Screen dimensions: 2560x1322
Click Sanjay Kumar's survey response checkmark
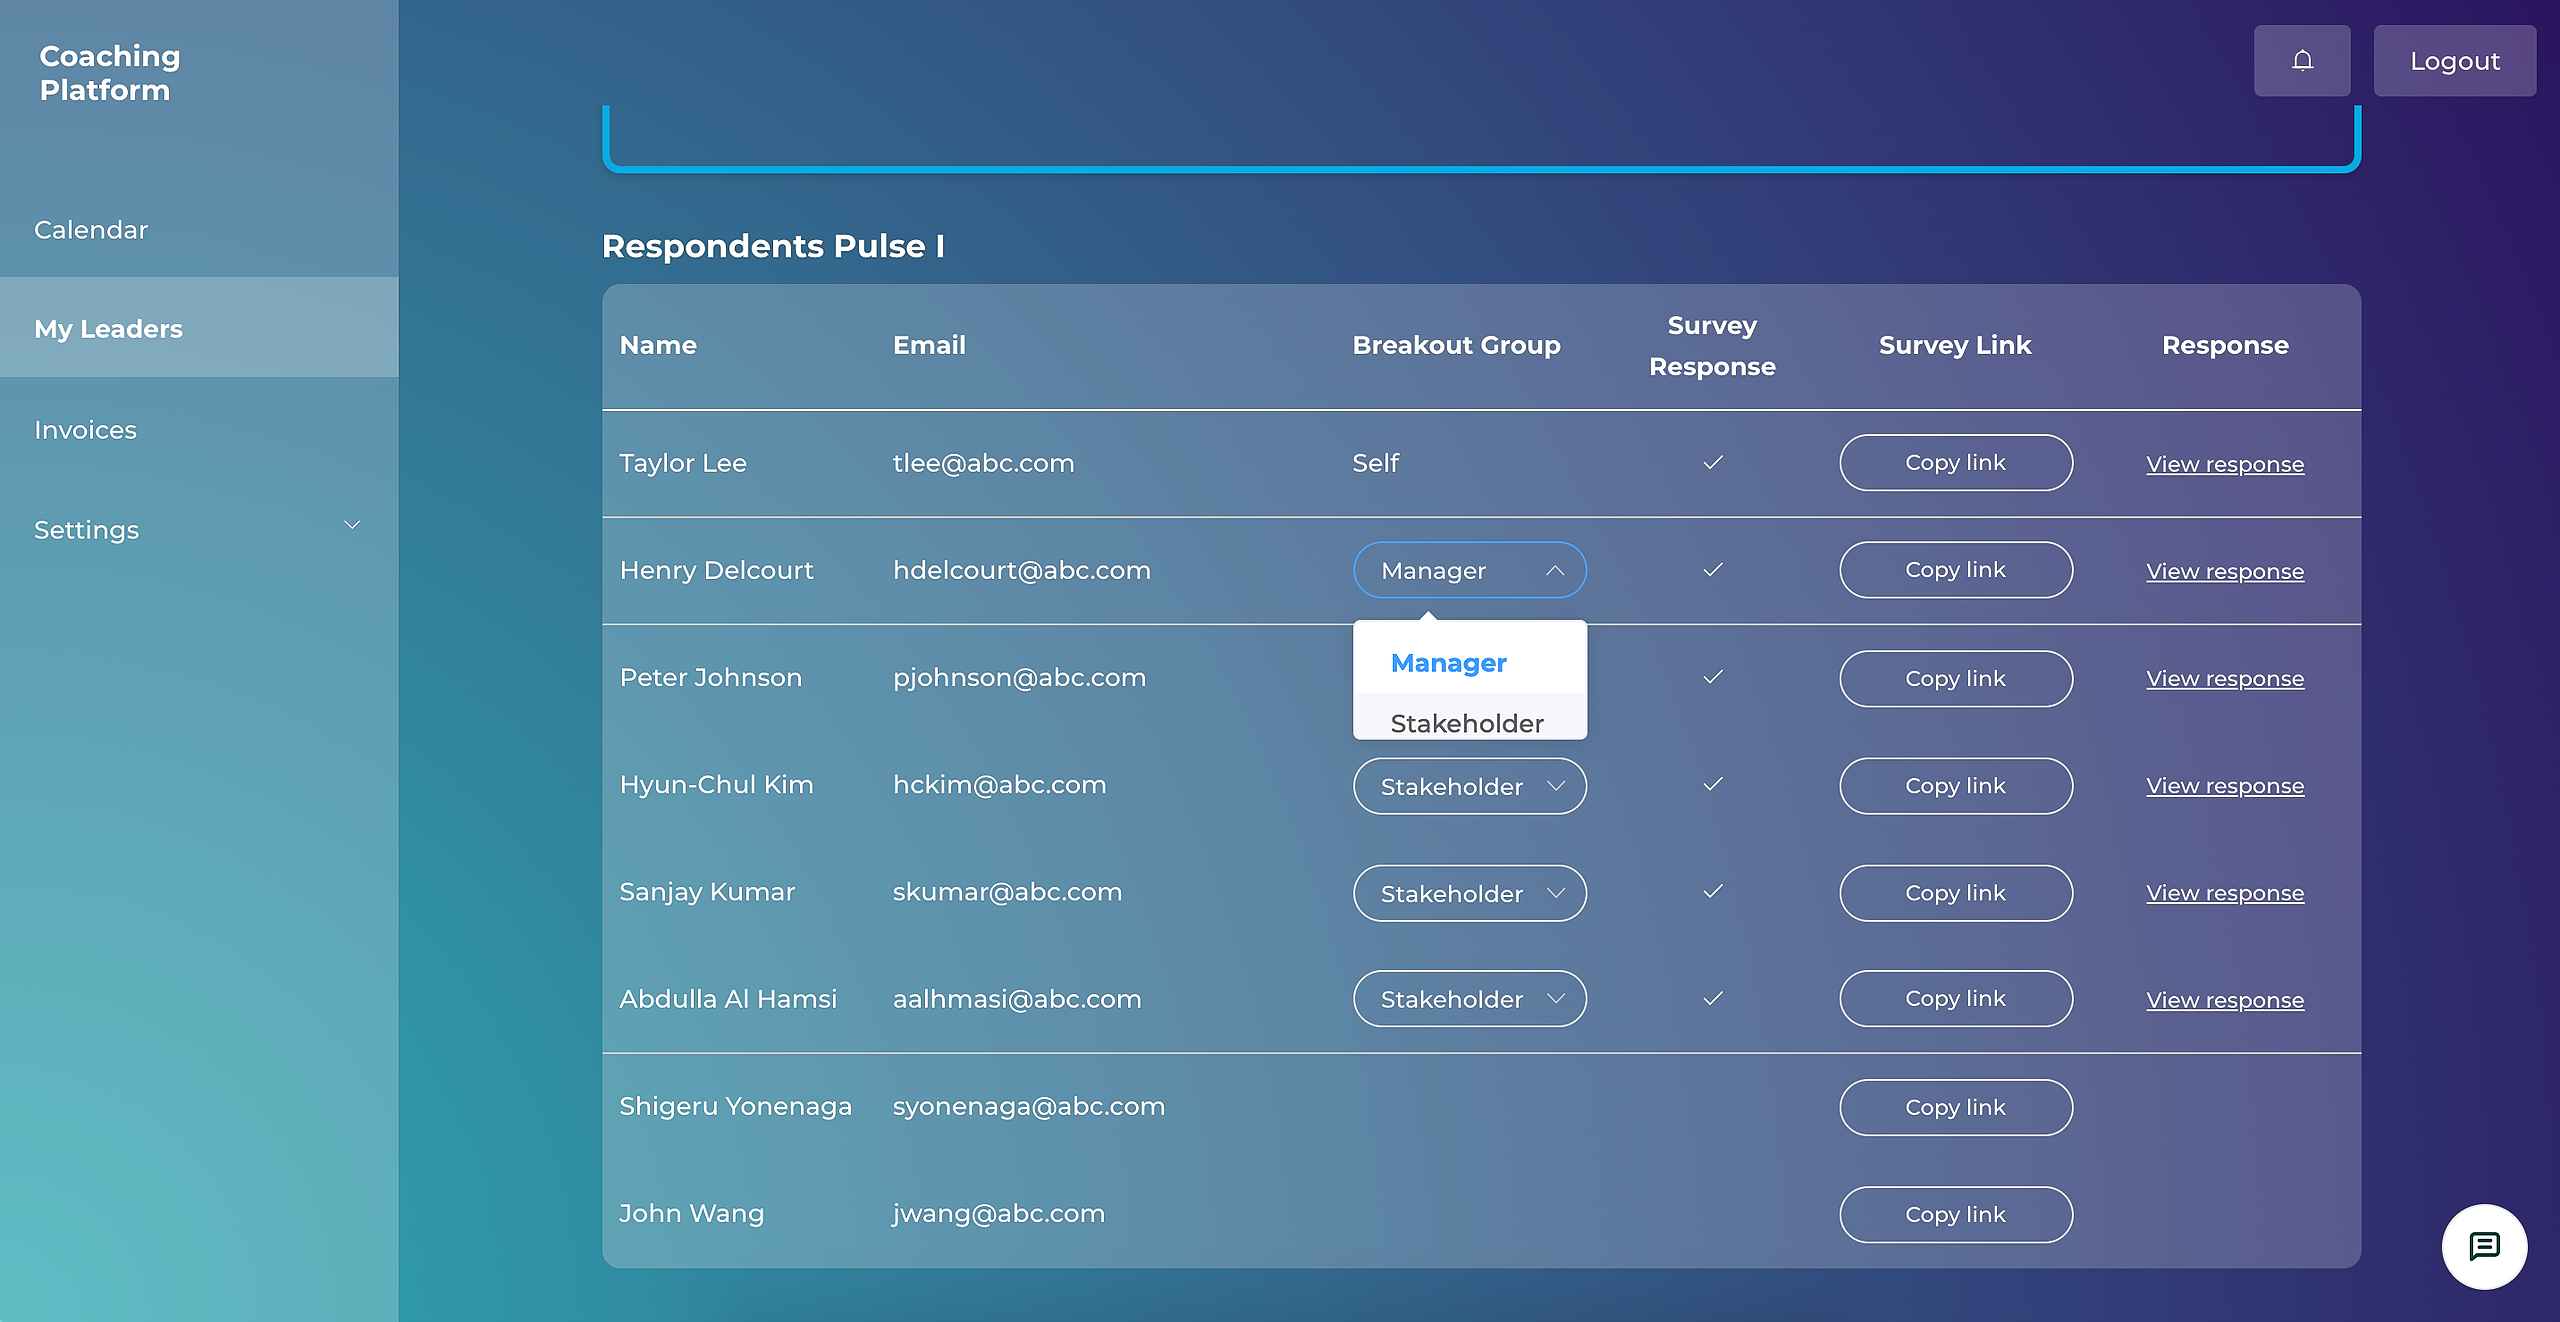pyautogui.click(x=1713, y=892)
